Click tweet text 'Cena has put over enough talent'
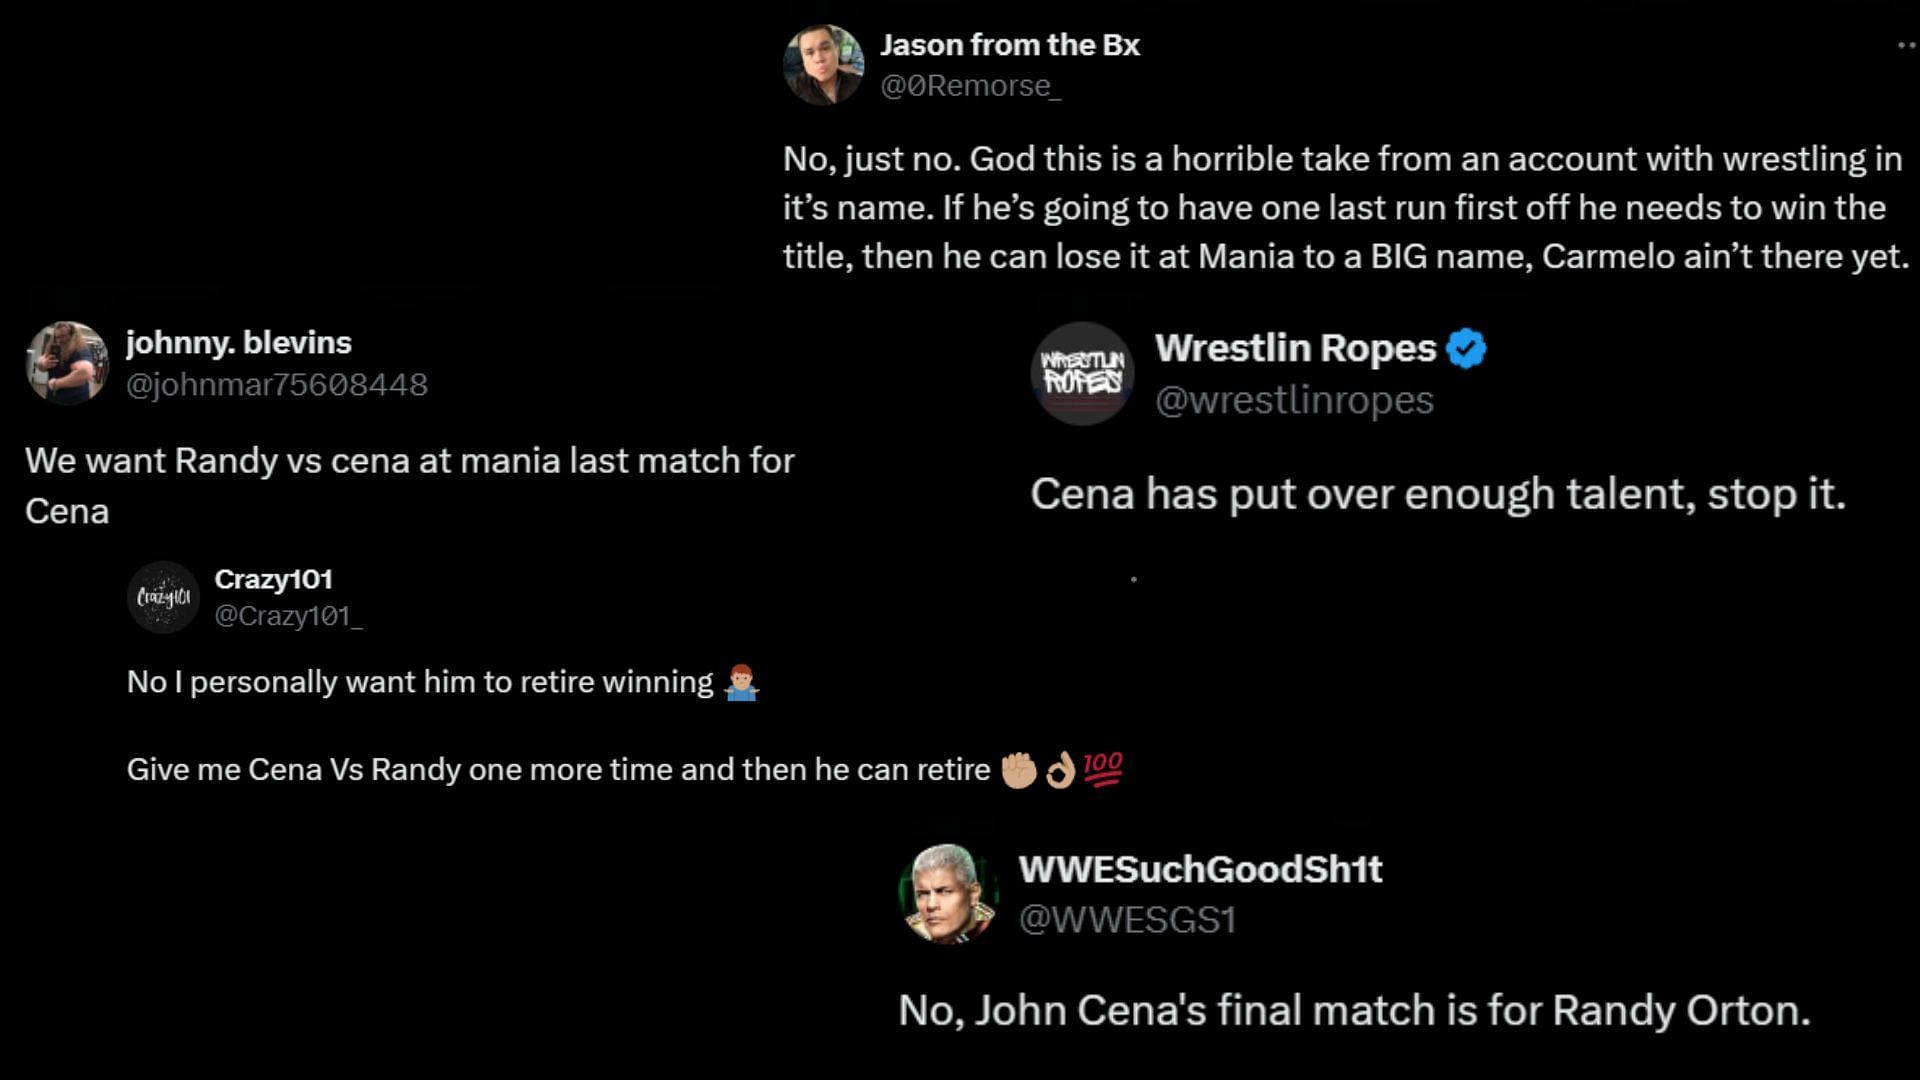Image resolution: width=1920 pixels, height=1080 pixels. click(x=1437, y=494)
